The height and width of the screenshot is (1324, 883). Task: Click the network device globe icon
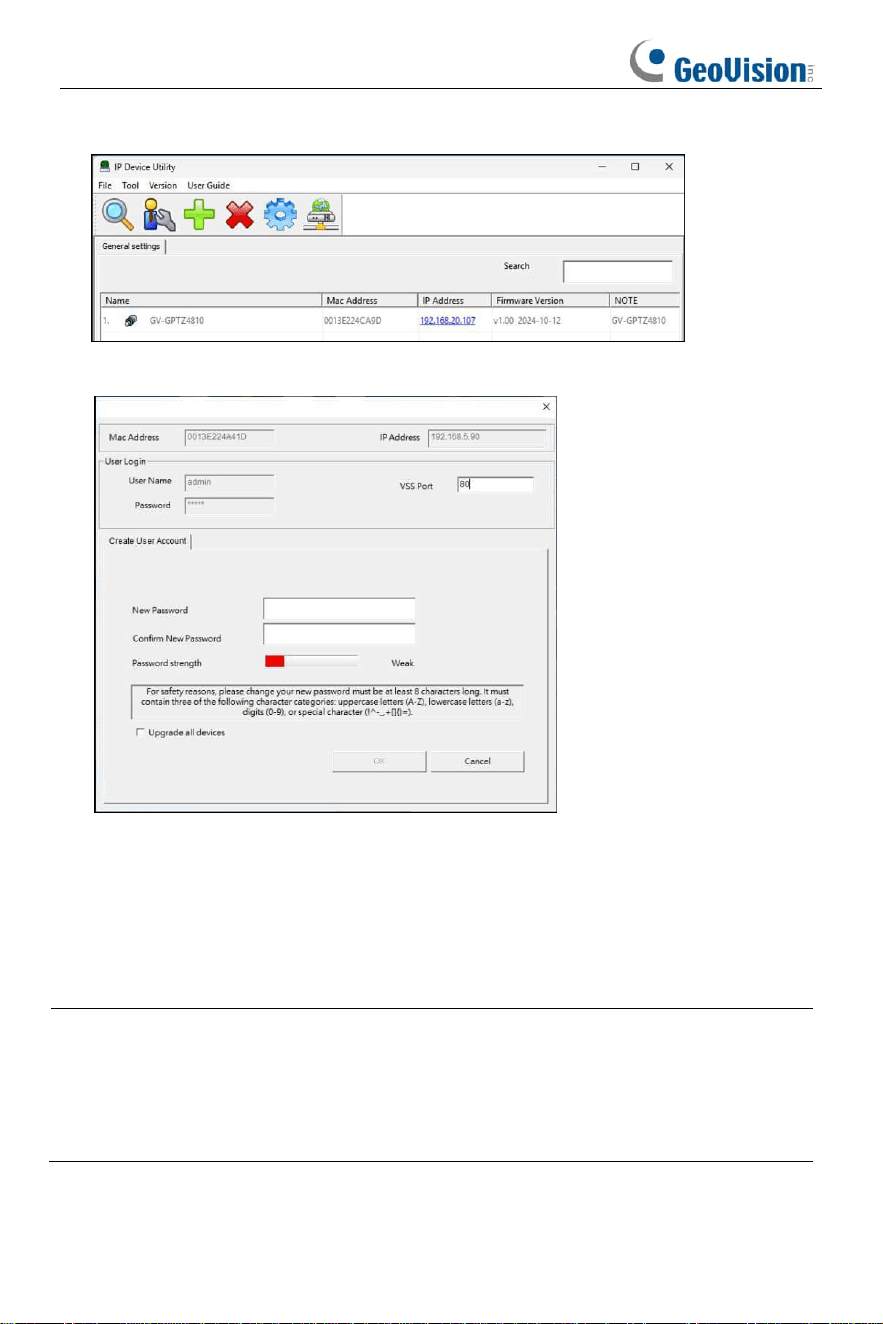(321, 214)
